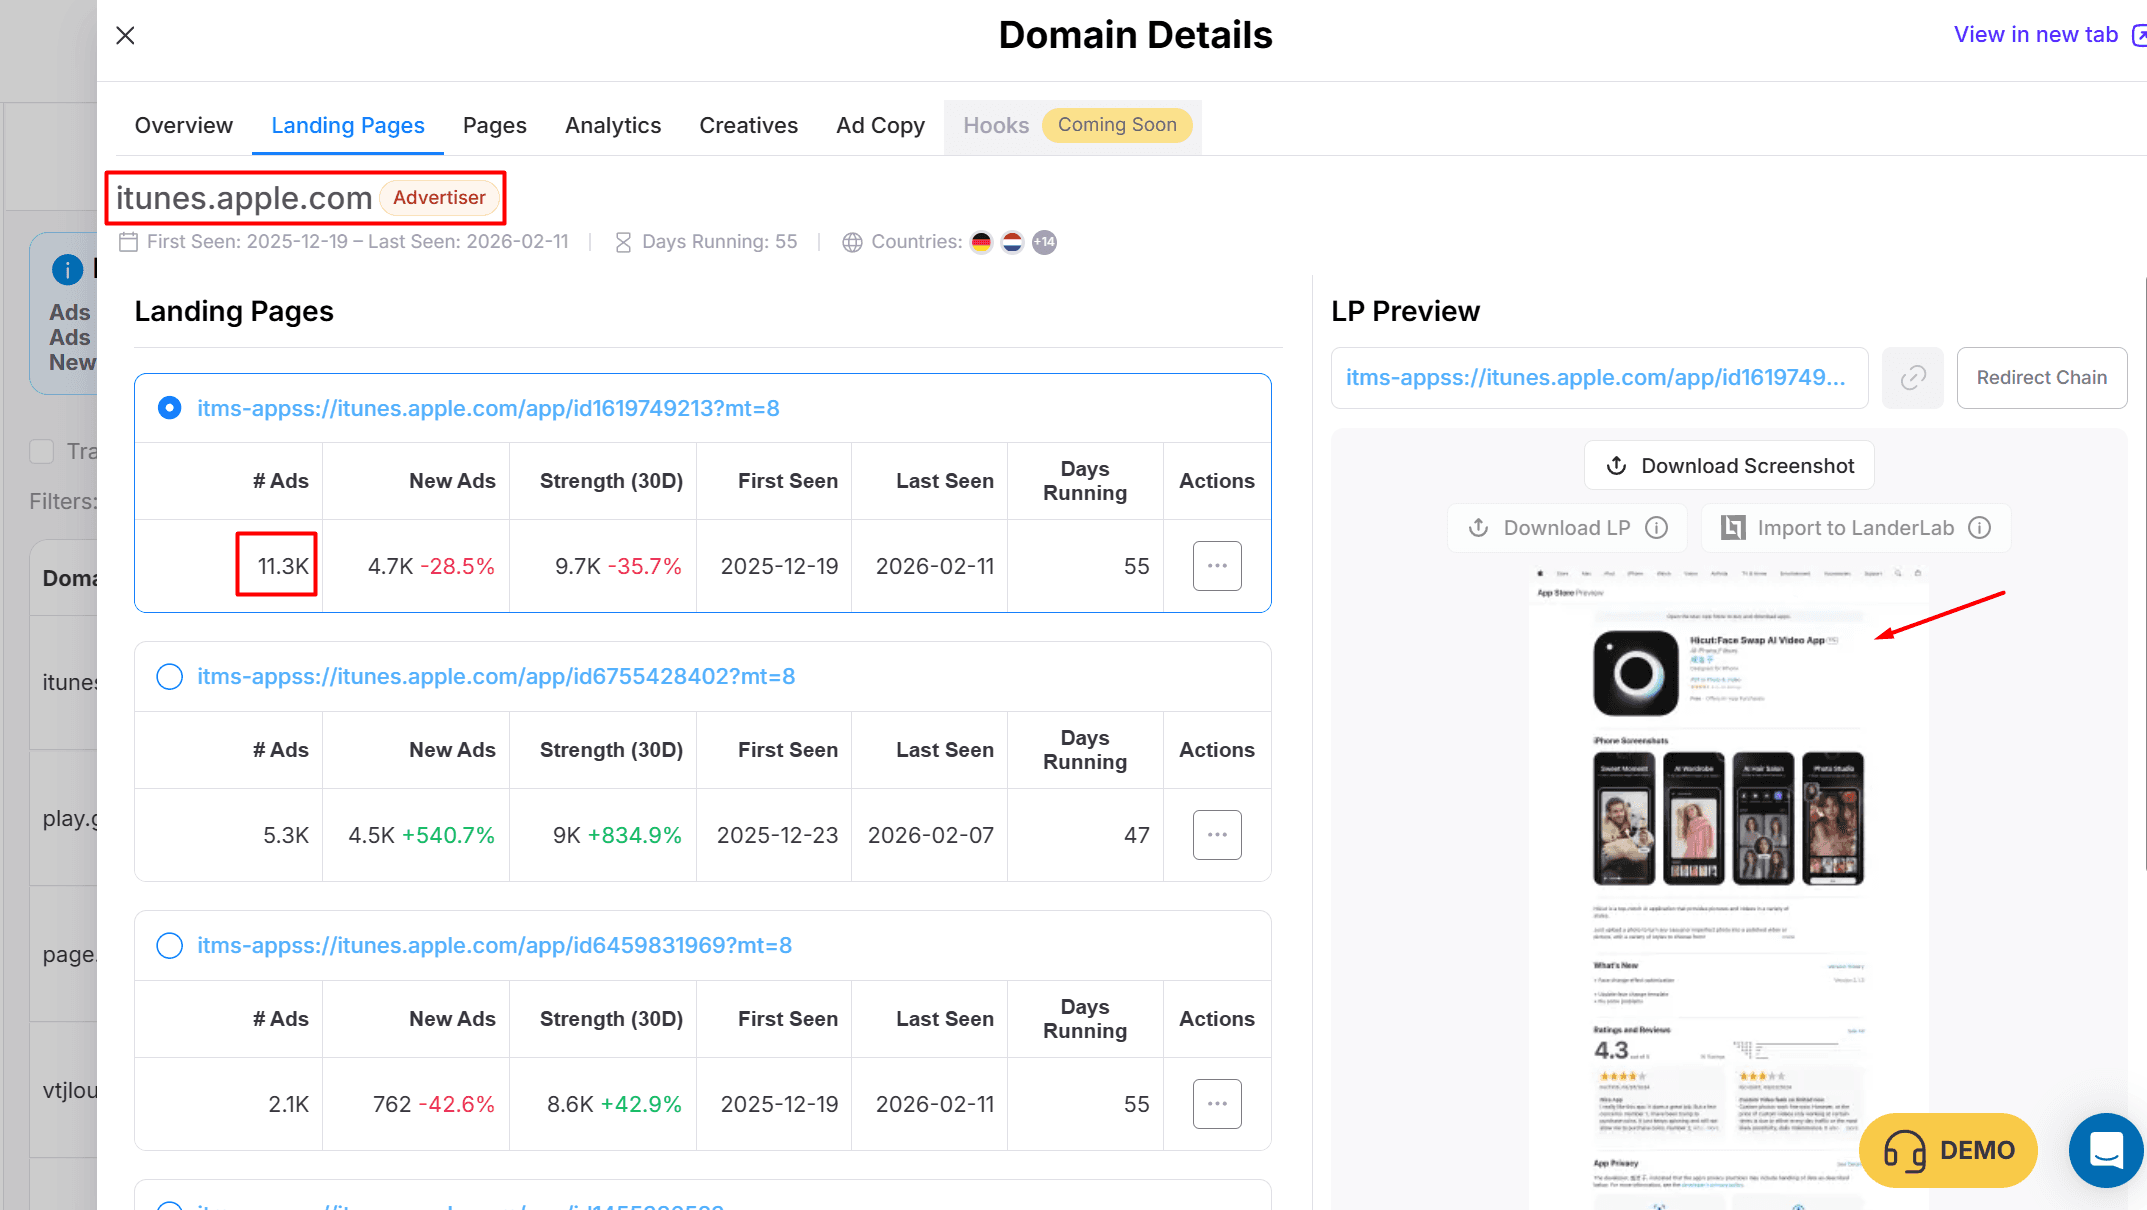Switch to the Analytics tab
Viewport: 2147px width, 1210px height.
pos(613,126)
